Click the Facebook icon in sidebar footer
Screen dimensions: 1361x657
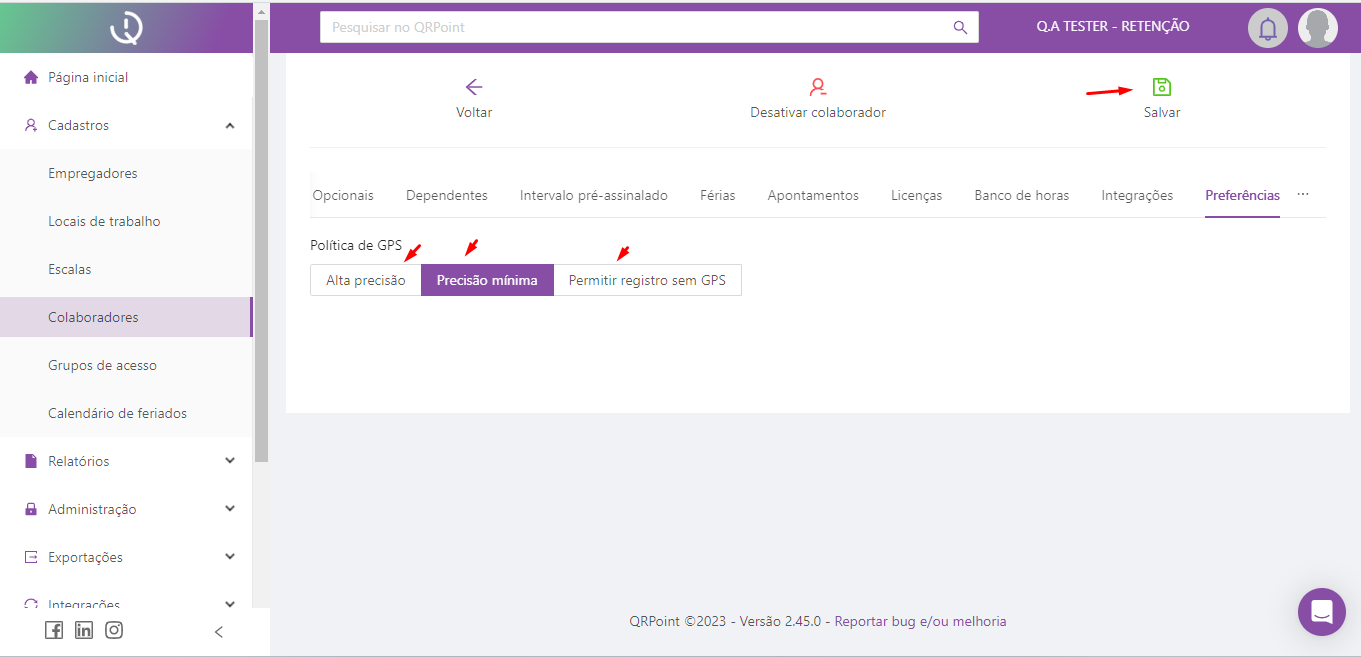click(x=54, y=630)
